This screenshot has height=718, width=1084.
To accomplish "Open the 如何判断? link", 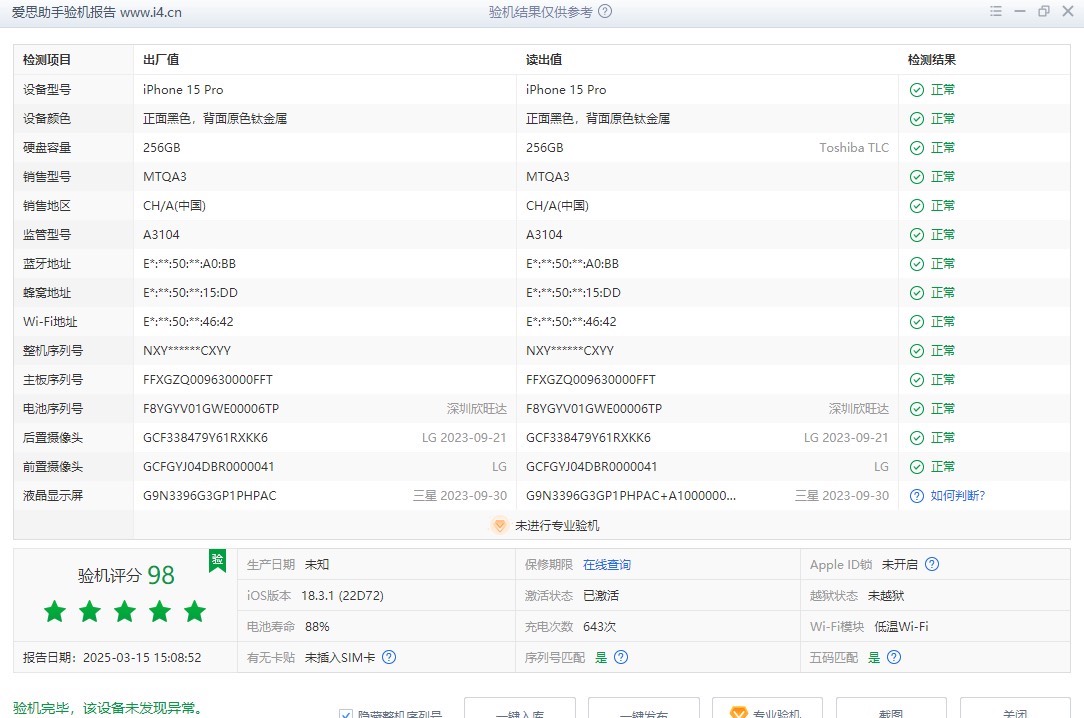I will coord(957,496).
